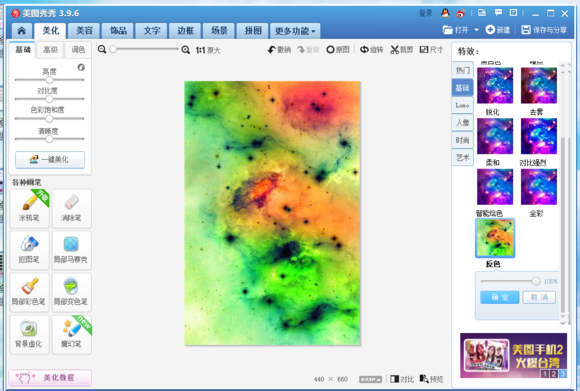Apply the 全彩 effect thumbnail

pos(539,187)
